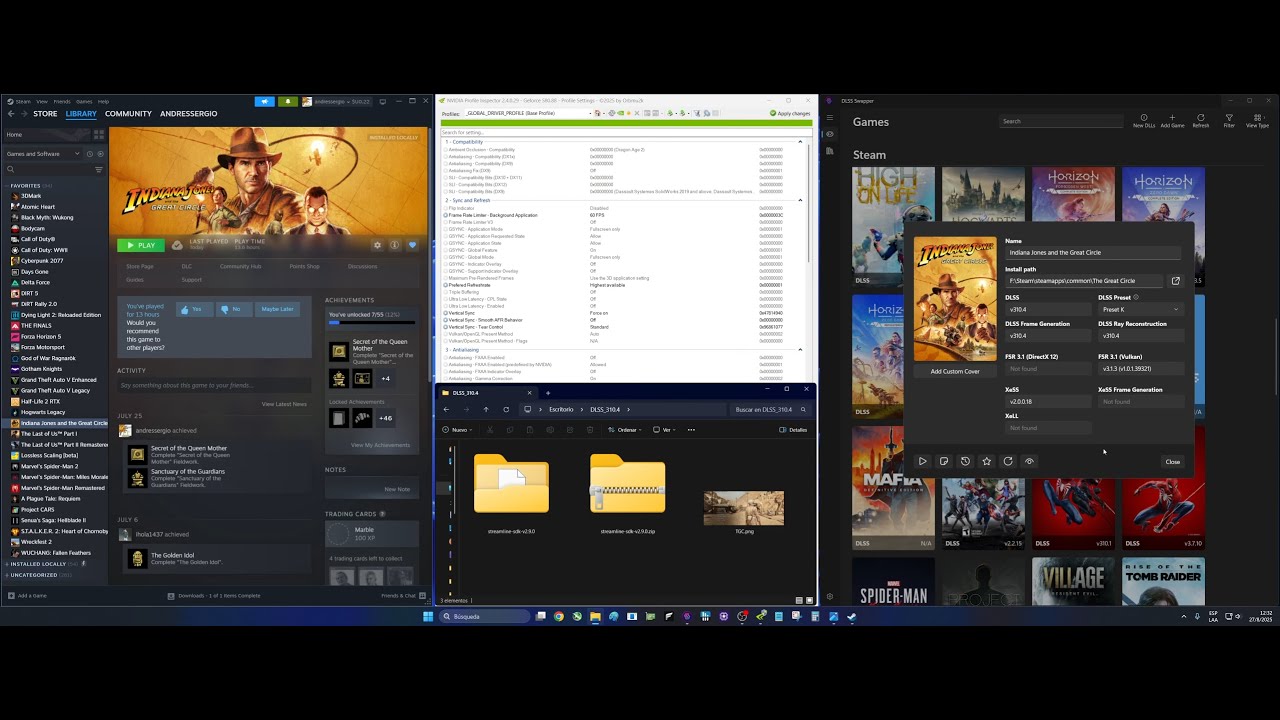Click taskbar Búsqueda search box
1280x720 pixels.
485,616
